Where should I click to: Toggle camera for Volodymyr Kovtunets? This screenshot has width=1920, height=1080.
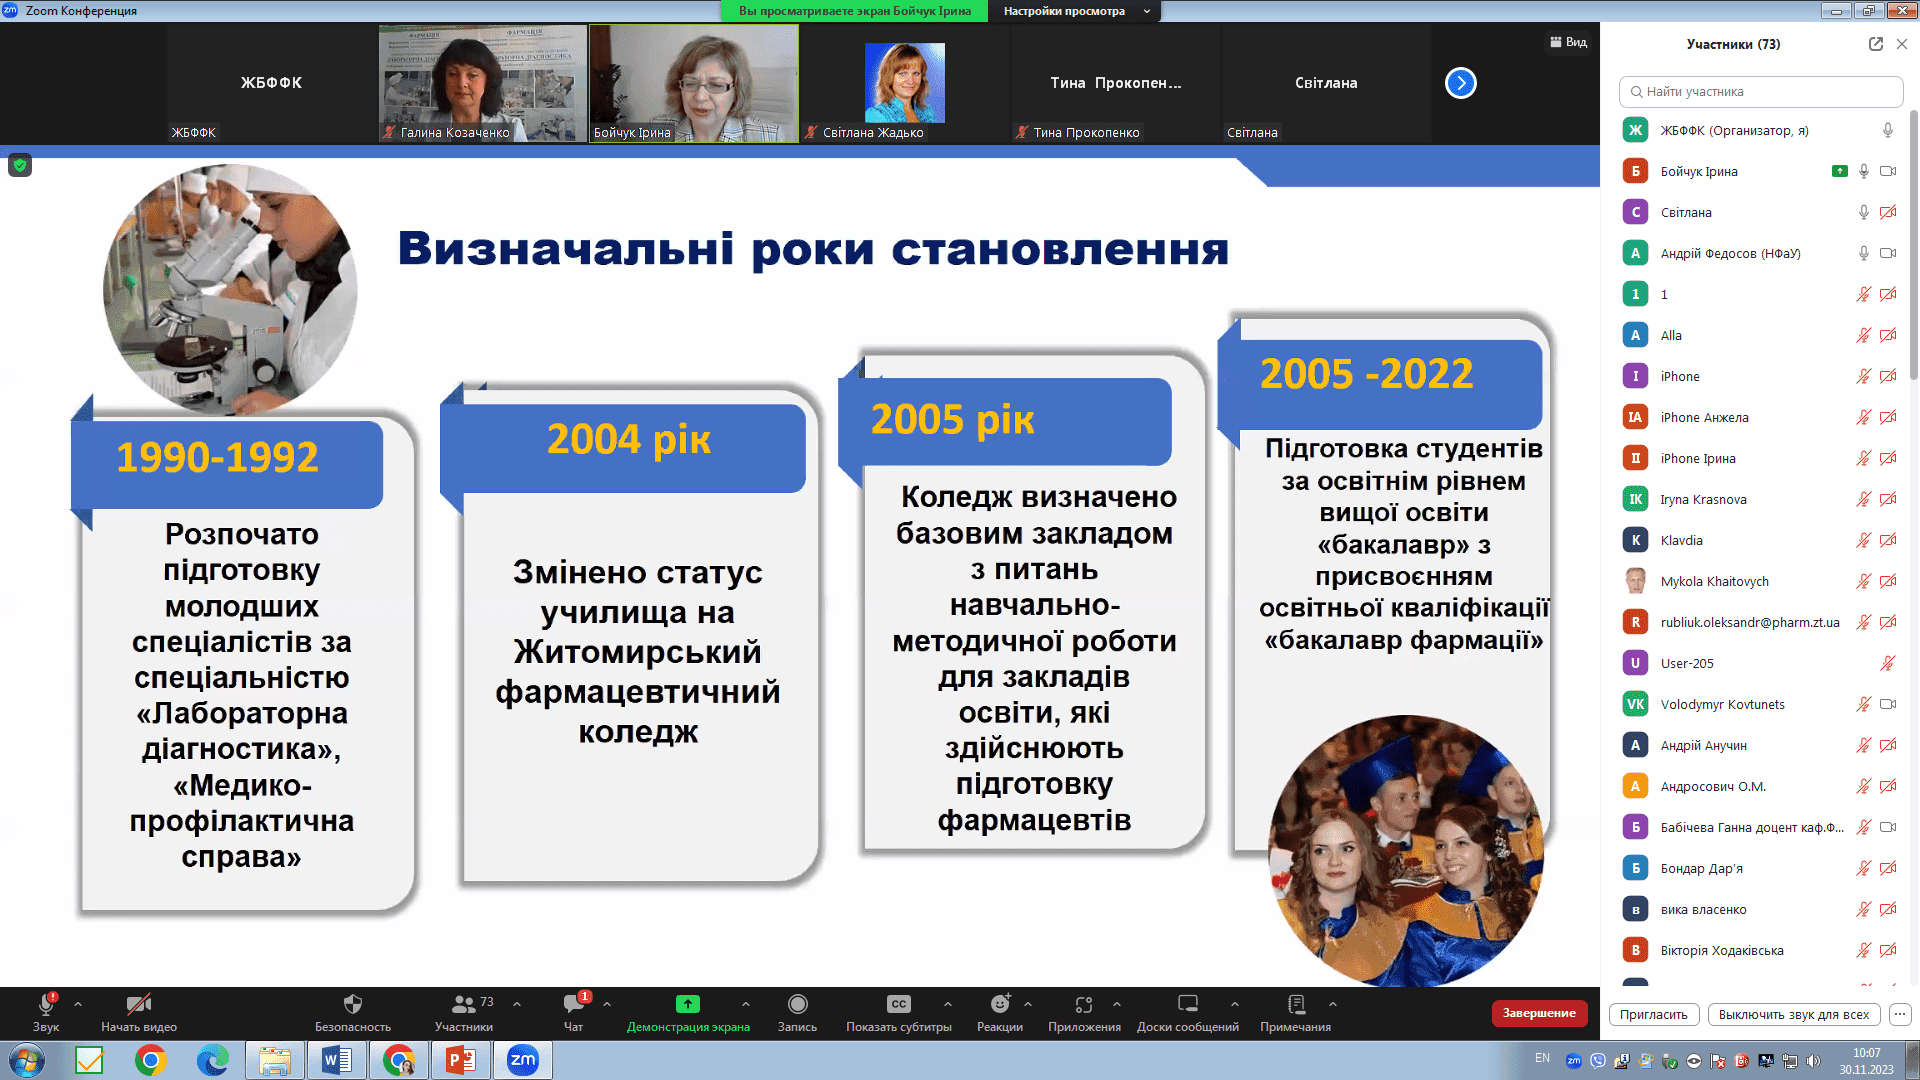(x=1888, y=704)
